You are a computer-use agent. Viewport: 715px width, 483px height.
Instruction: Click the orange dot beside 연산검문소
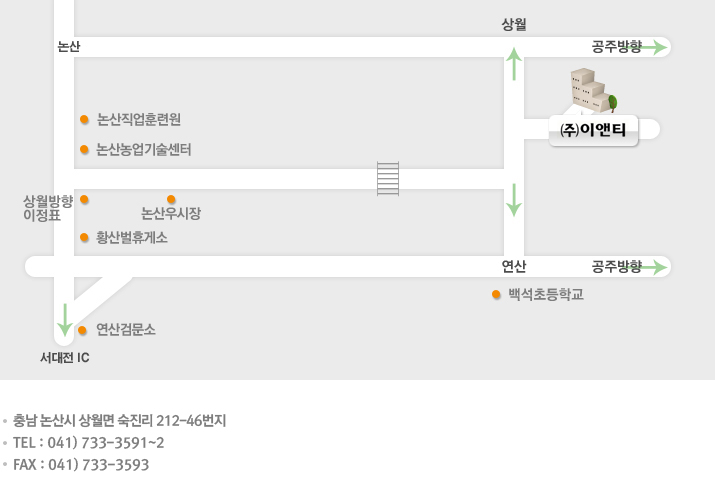pyautogui.click(x=83, y=330)
